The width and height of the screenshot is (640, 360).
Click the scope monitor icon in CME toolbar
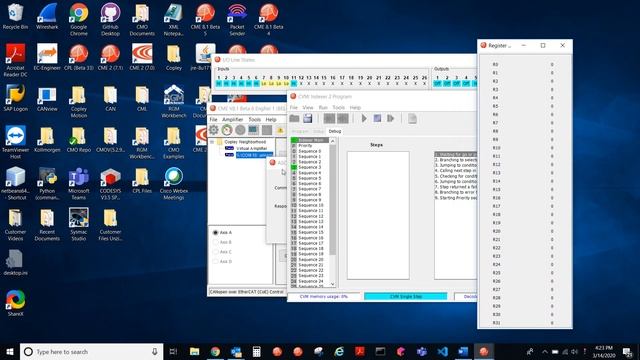[x=253, y=130]
